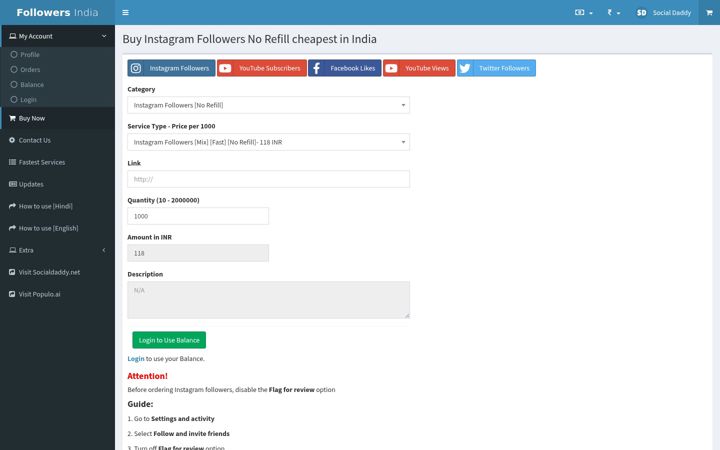720x450 pixels.
Task: Click the description resize handle corner
Action: tap(407, 315)
